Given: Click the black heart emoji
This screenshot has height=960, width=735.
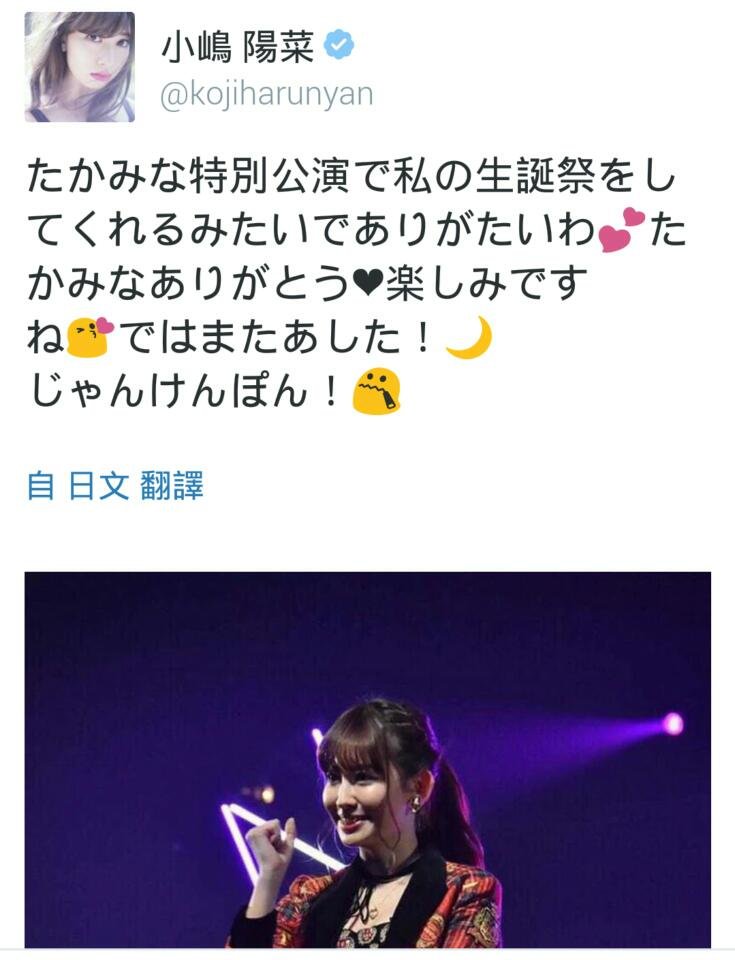Looking at the screenshot, I should 368,285.
